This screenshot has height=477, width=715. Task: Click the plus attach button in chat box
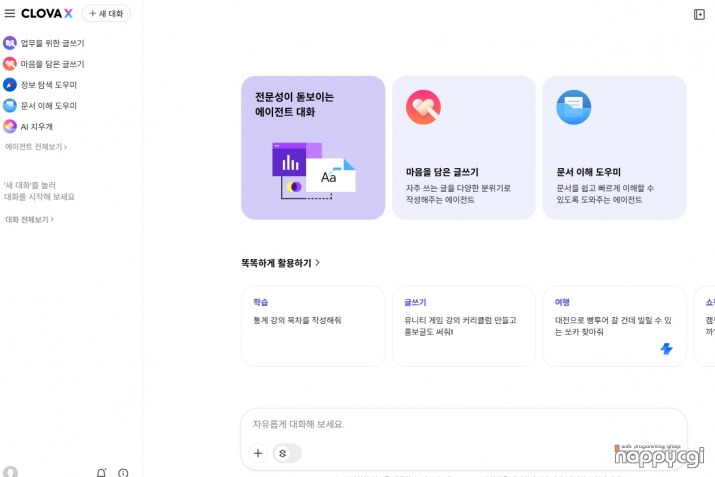(x=258, y=453)
